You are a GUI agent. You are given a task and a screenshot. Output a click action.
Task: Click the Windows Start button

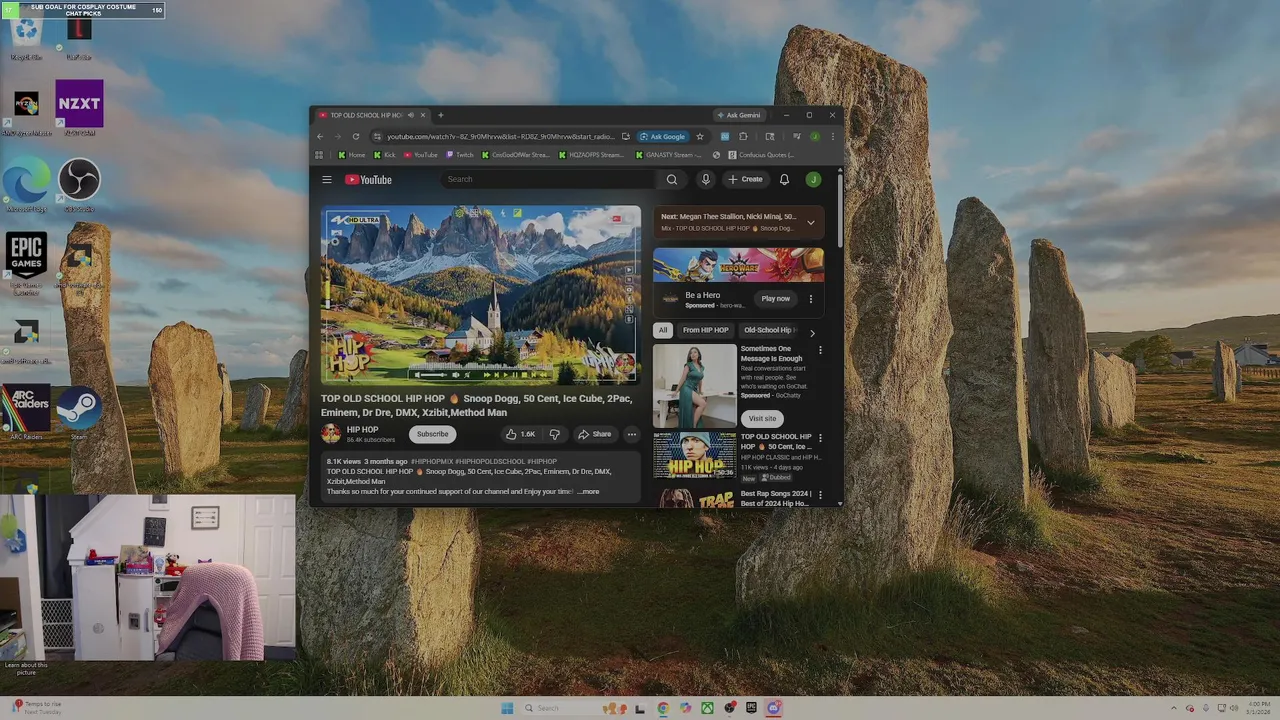coord(507,708)
